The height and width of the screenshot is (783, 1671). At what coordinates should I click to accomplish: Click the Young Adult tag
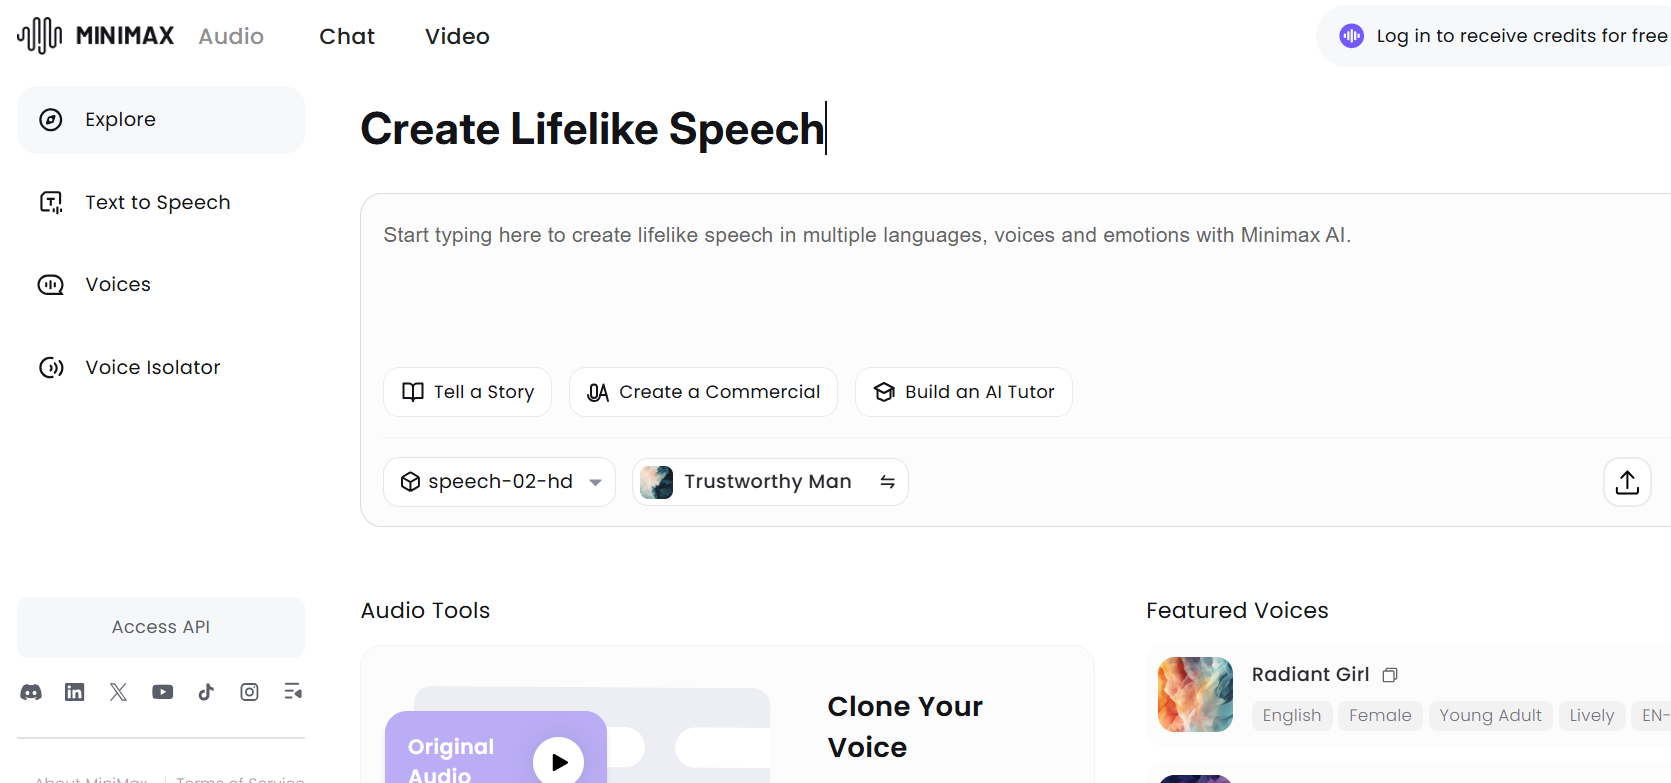click(x=1490, y=716)
